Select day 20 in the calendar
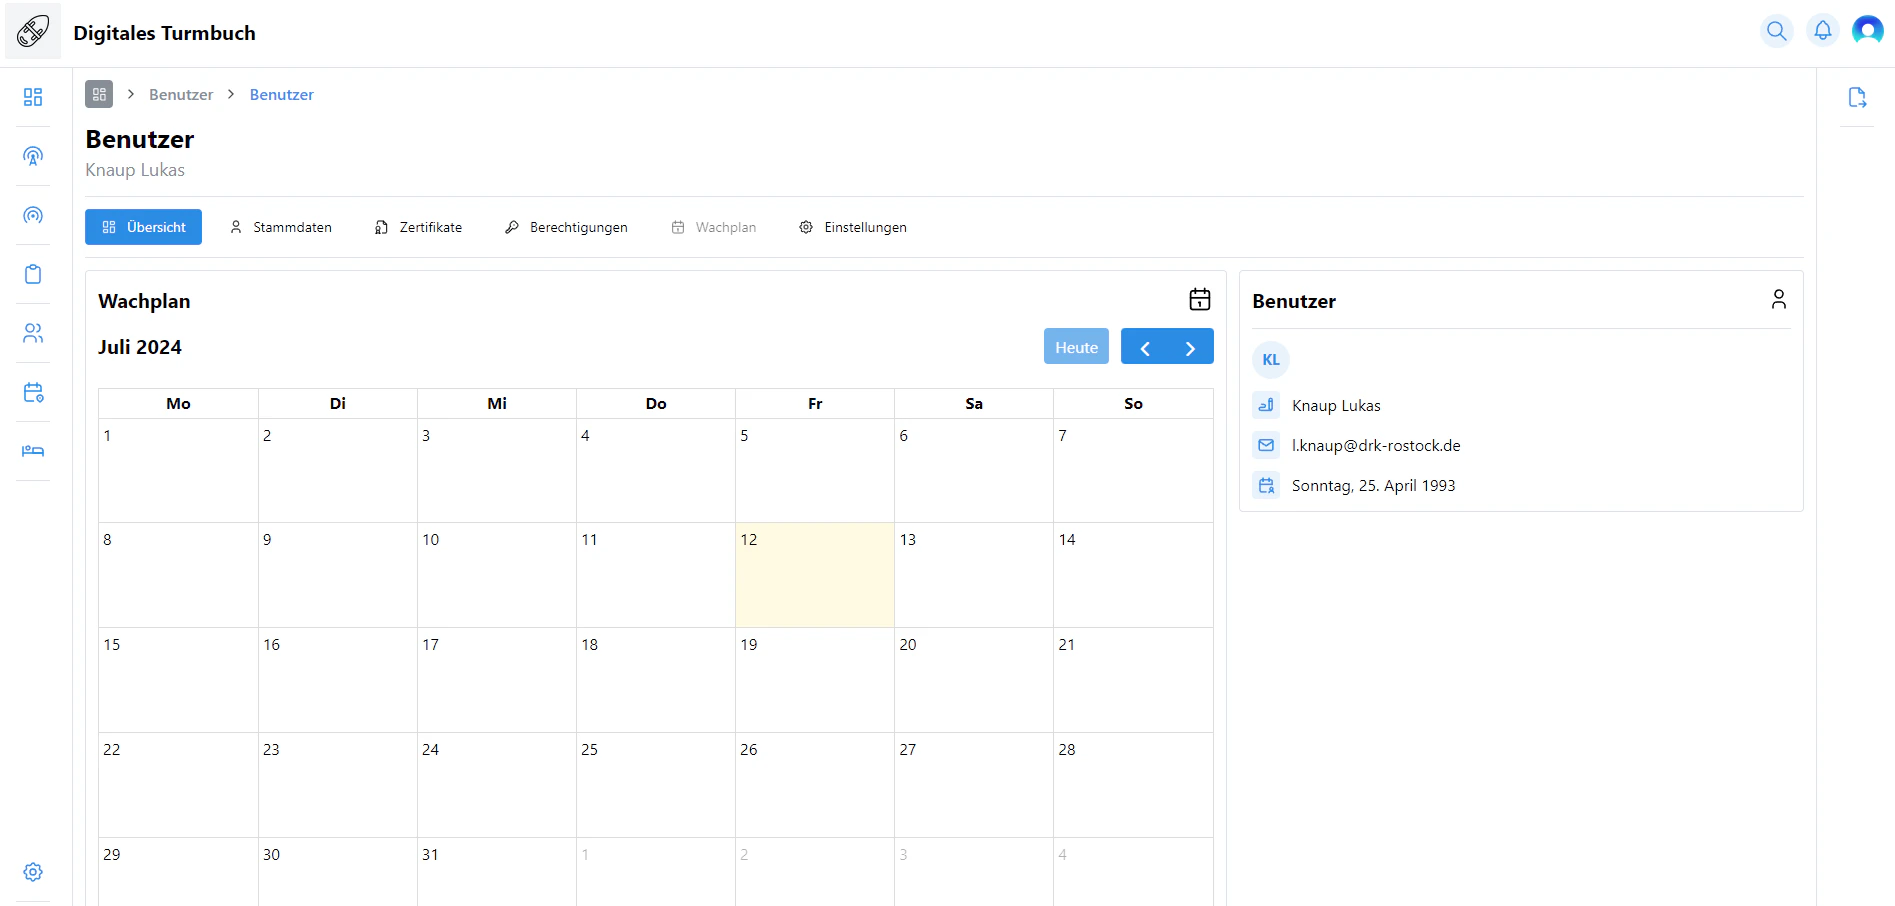The width and height of the screenshot is (1895, 906). coord(974,680)
